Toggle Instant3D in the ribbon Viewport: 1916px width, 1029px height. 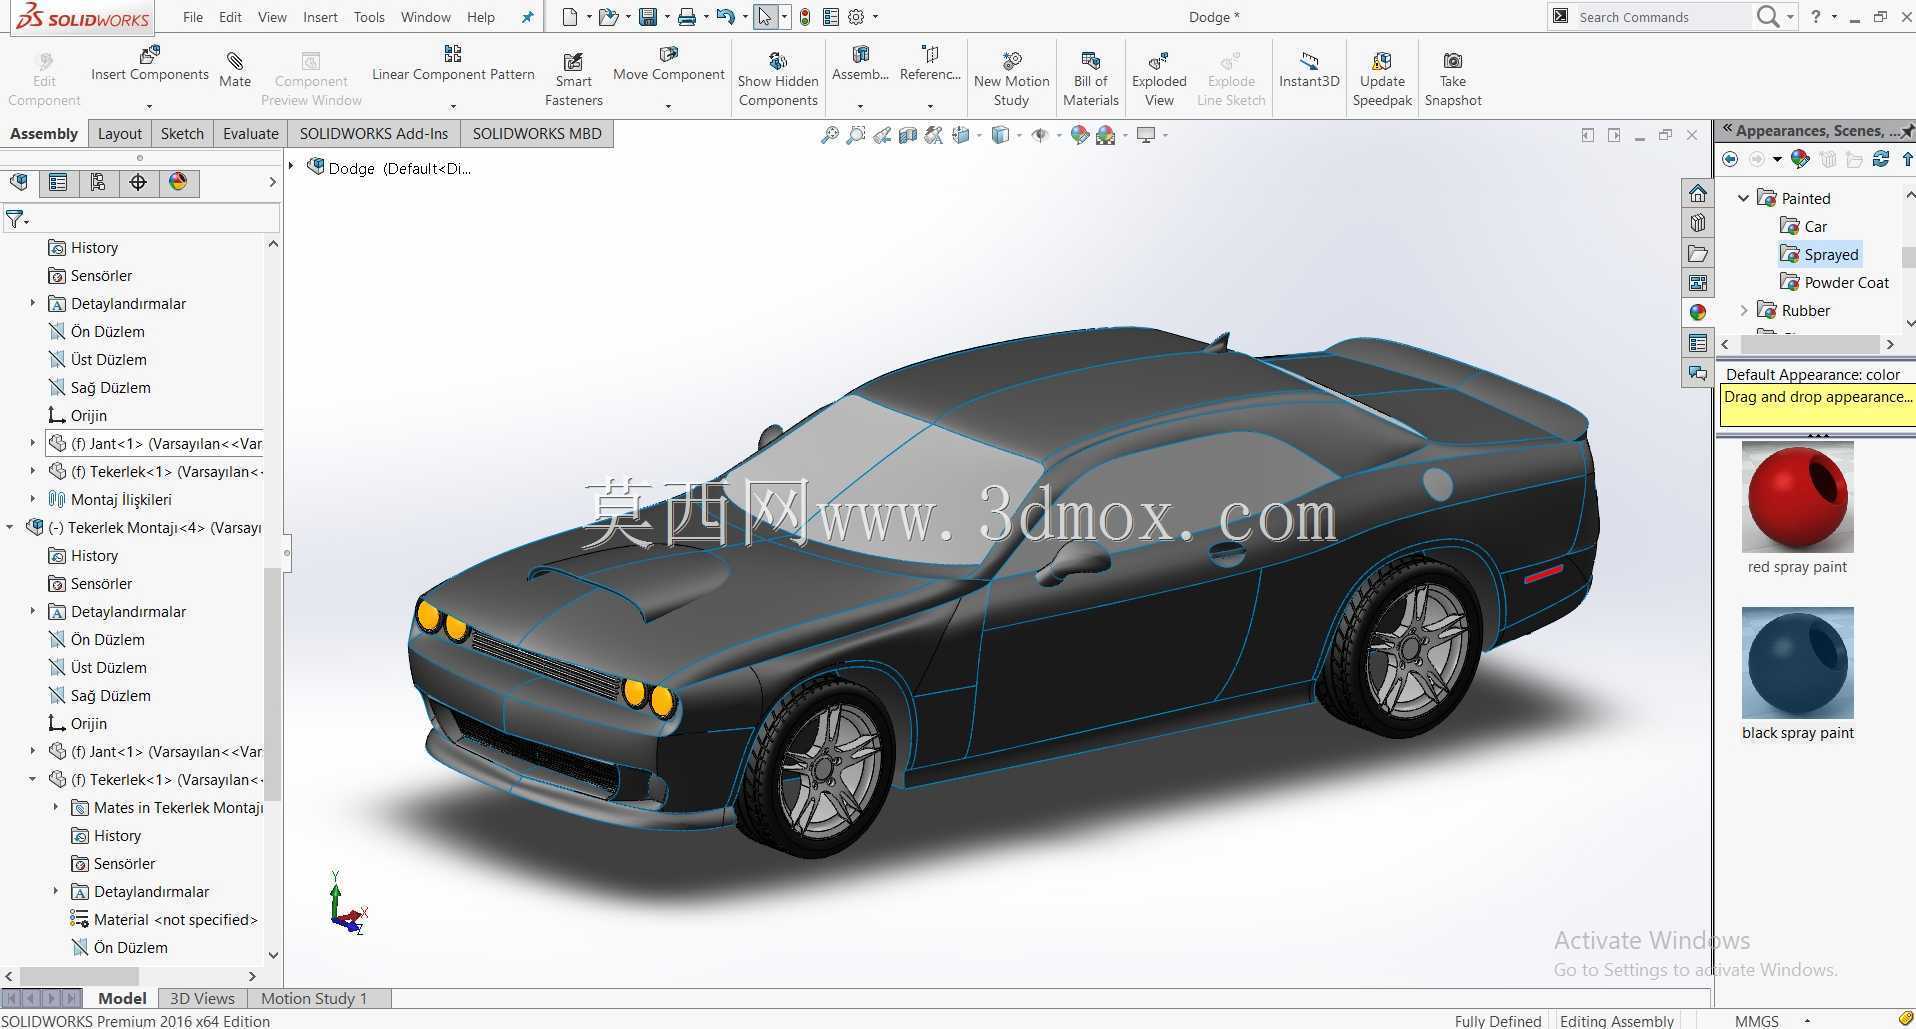(1309, 70)
